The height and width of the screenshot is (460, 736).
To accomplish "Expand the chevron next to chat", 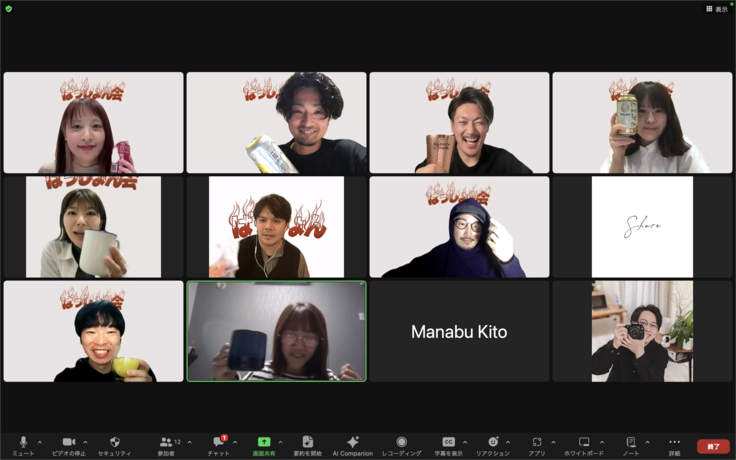I will [235, 442].
